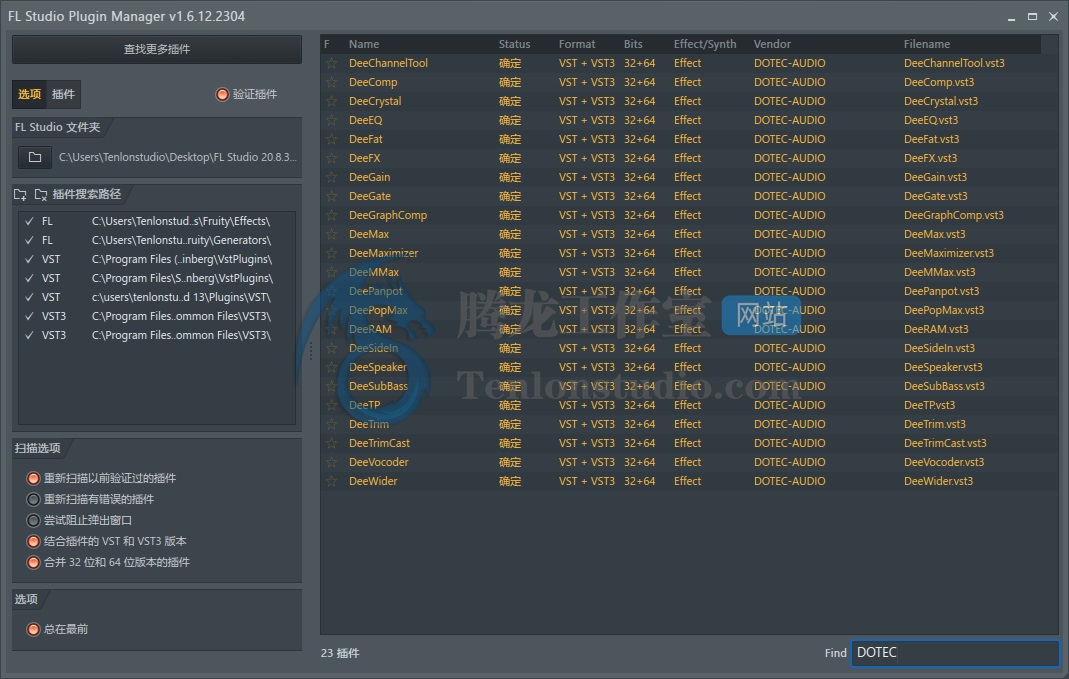Screen dimensions: 1069x679
Task: Click the DeeEQ.vst3 filename cell
Action: pyautogui.click(x=931, y=121)
